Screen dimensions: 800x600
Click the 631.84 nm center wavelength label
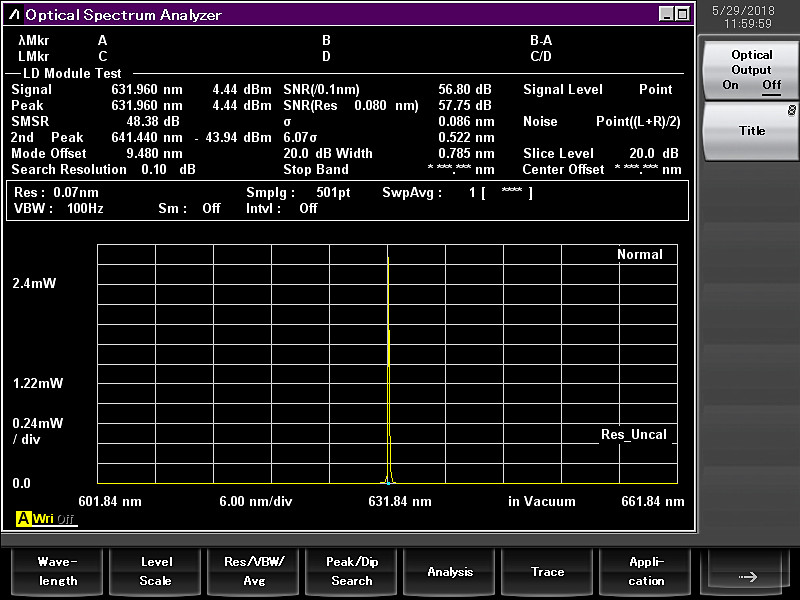[x=400, y=501]
